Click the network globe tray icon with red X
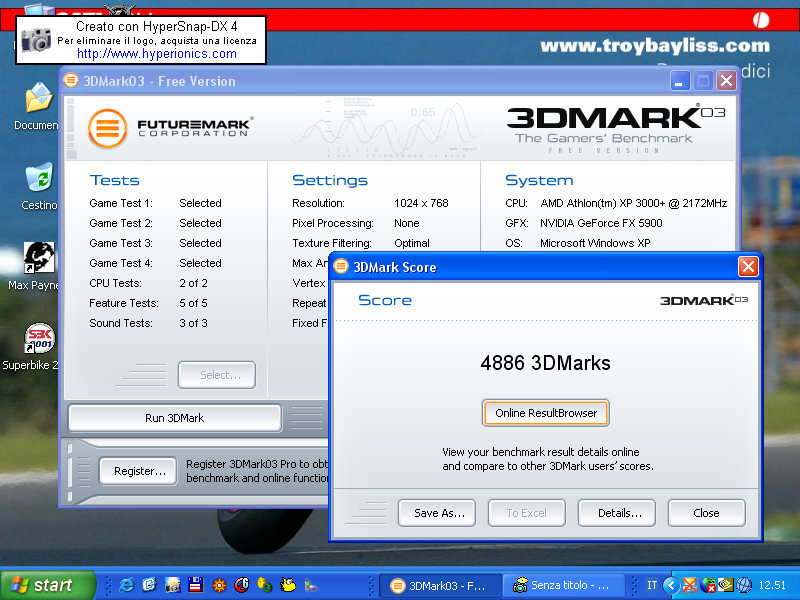 click(x=709, y=585)
